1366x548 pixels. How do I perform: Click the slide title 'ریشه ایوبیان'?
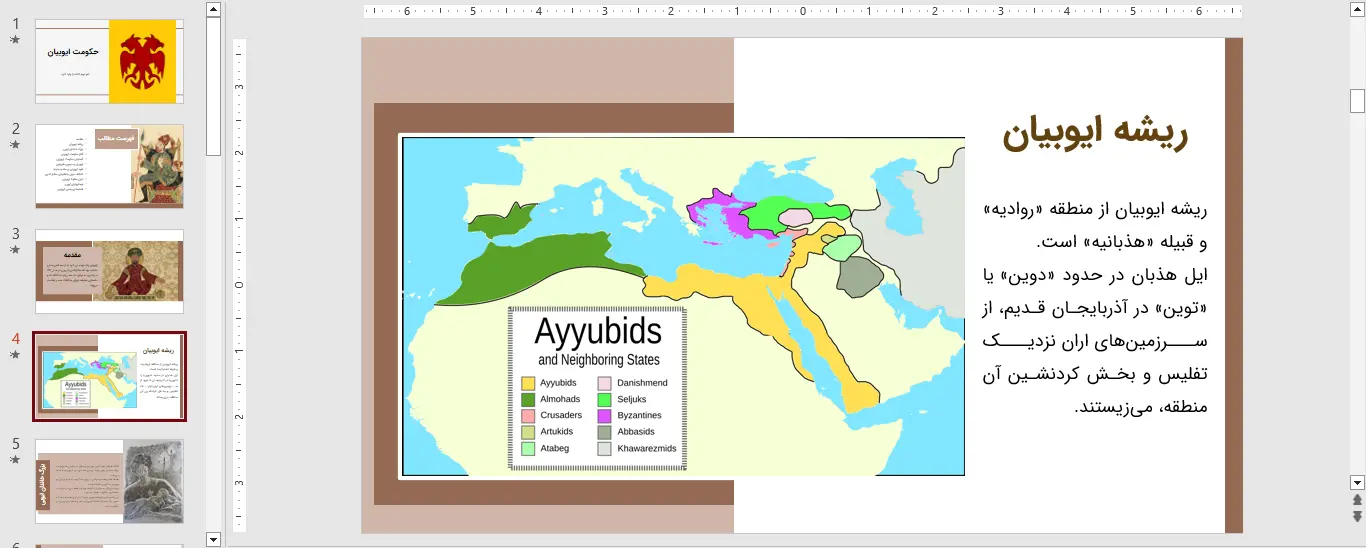[1095, 134]
